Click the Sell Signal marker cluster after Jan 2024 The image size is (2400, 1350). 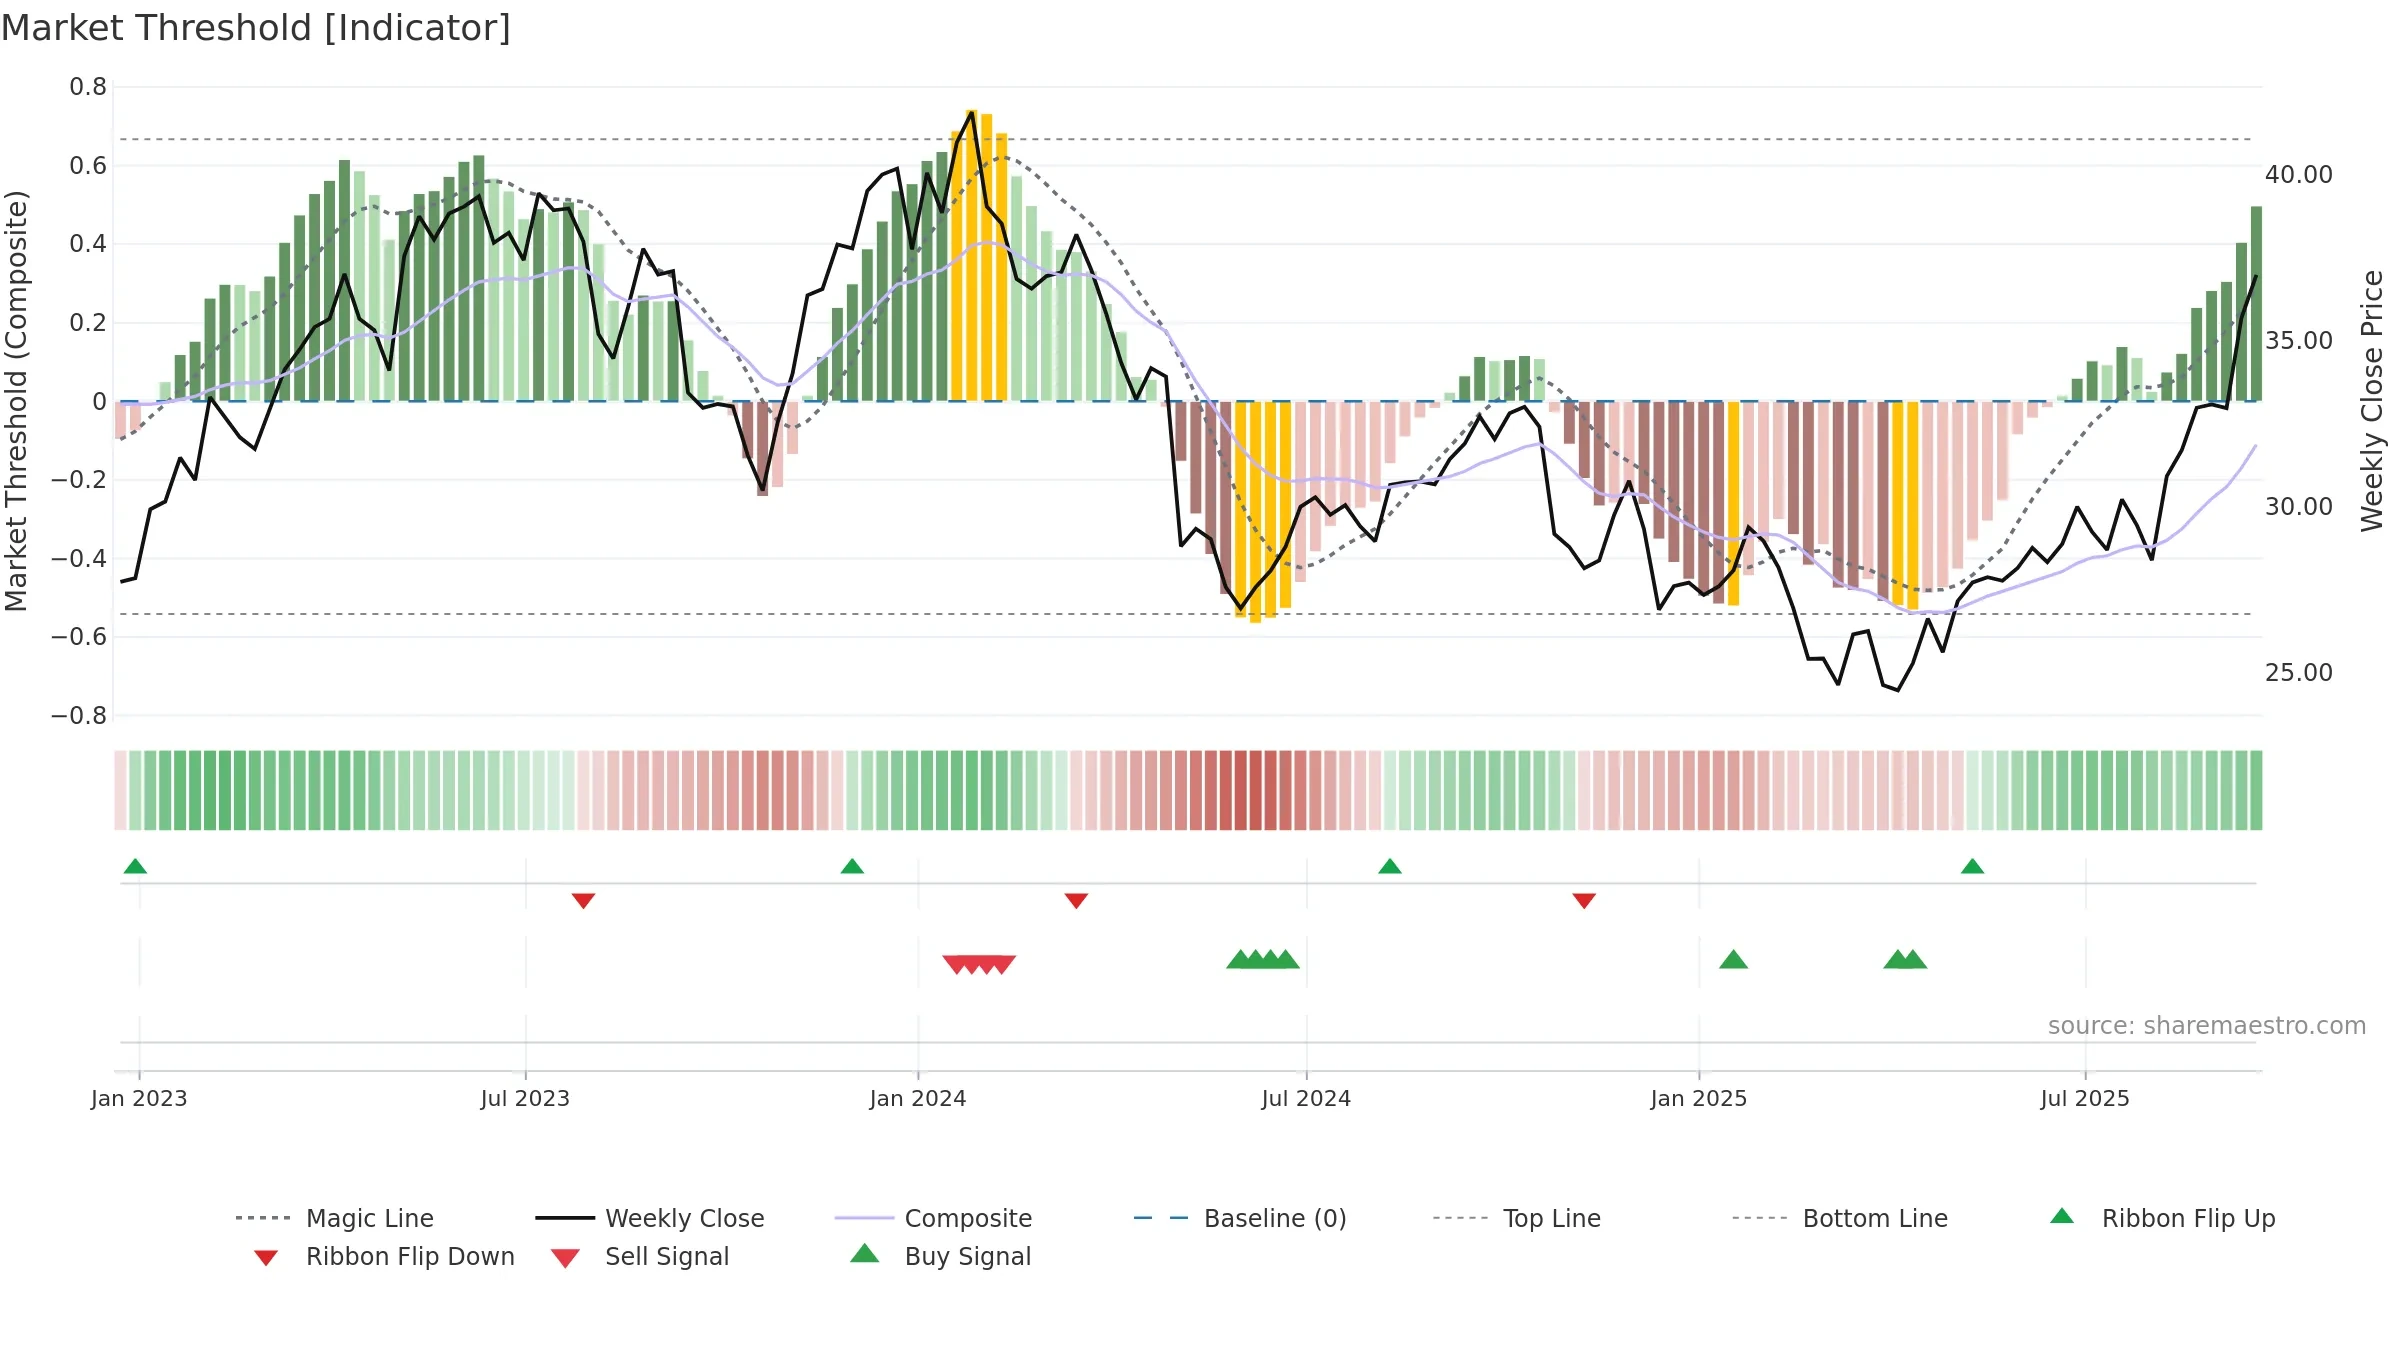[979, 965]
